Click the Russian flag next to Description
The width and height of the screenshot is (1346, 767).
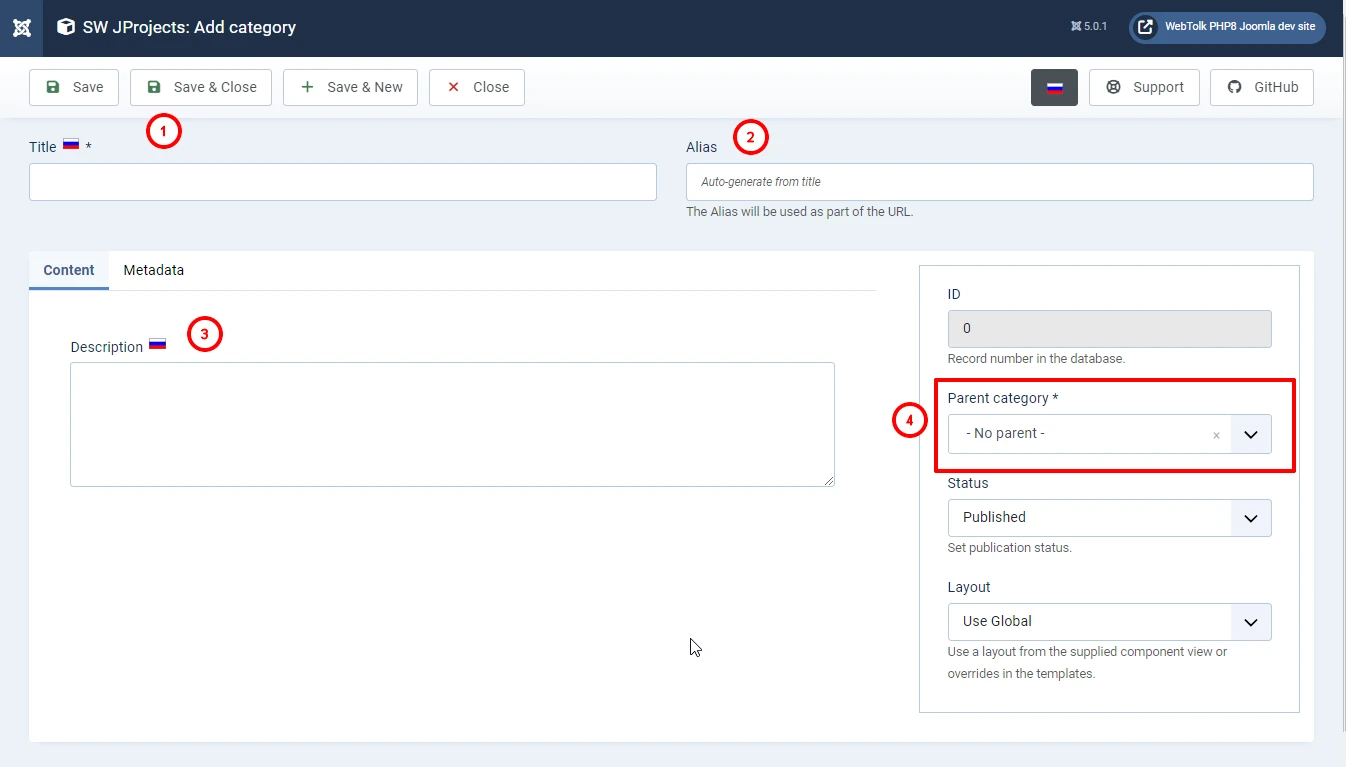(x=157, y=344)
